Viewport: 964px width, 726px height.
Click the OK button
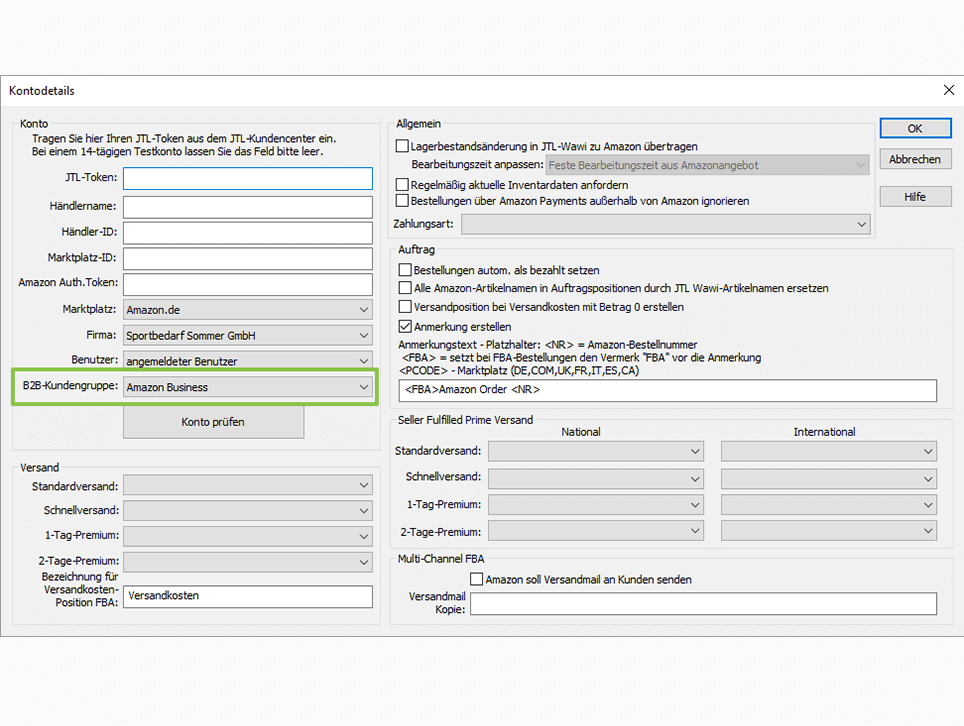(x=915, y=129)
